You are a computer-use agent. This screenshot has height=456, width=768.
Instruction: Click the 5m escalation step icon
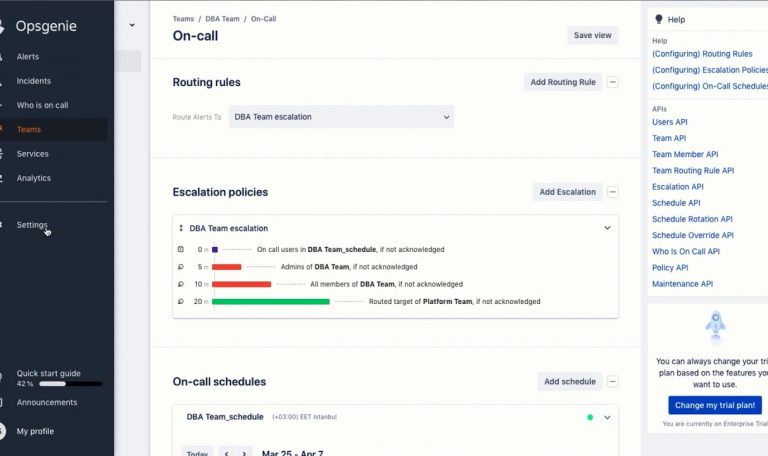(x=181, y=267)
